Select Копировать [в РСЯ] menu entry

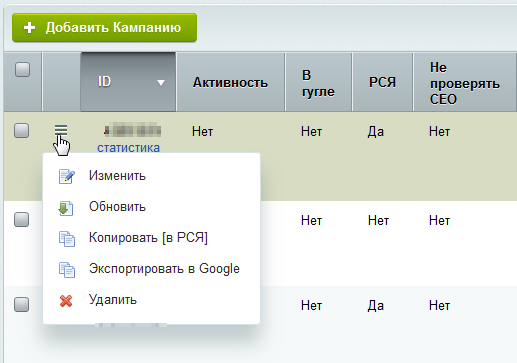coord(151,238)
